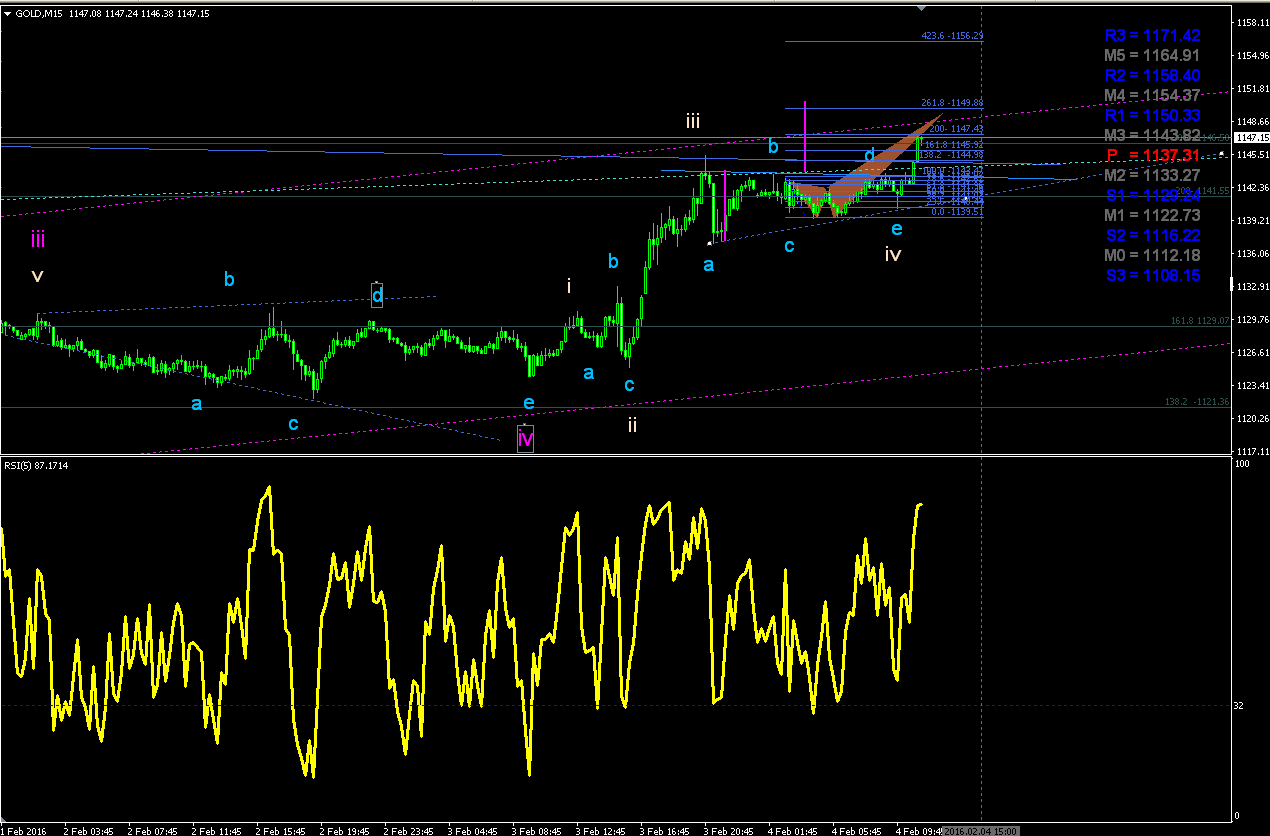
Task: Click the M0 = 1112.18 midpoint label
Action: point(1152,255)
